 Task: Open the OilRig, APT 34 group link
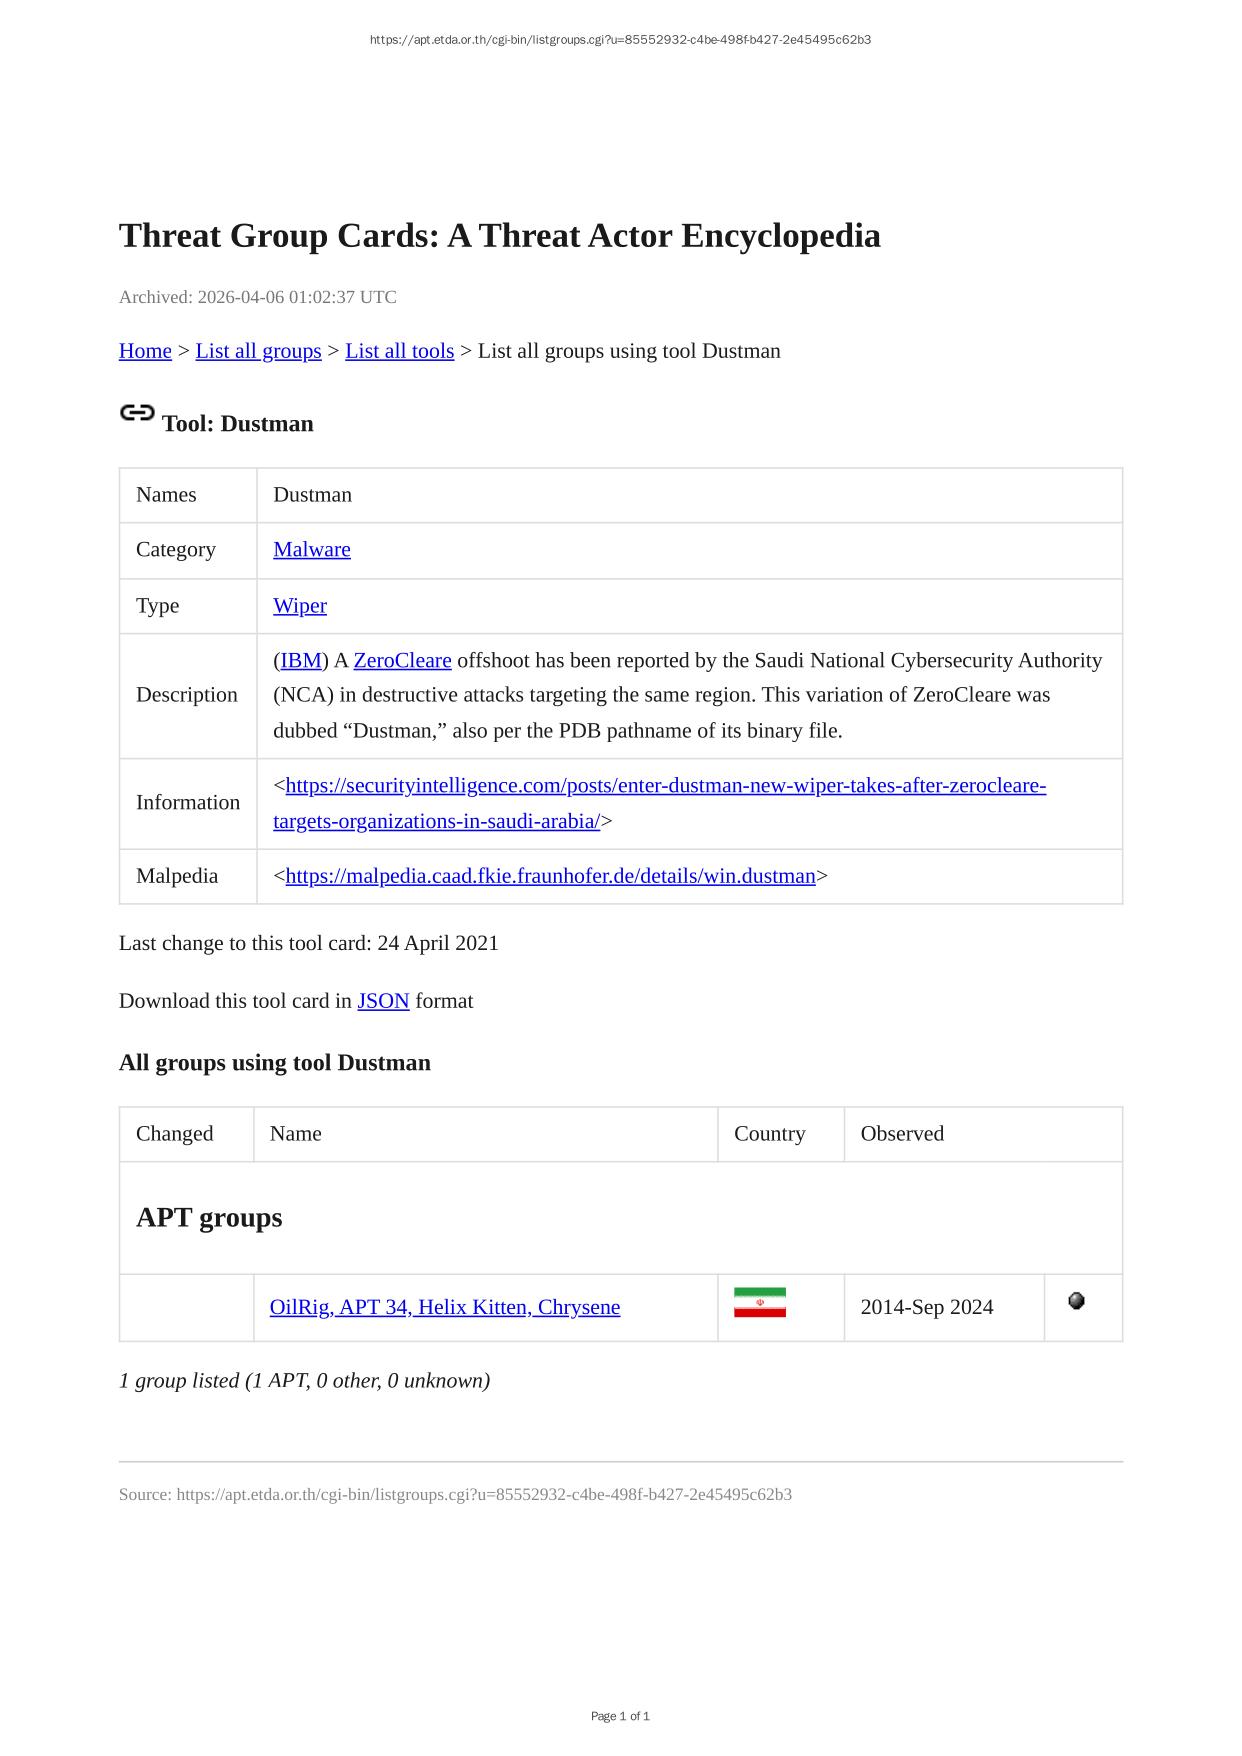click(x=444, y=1307)
